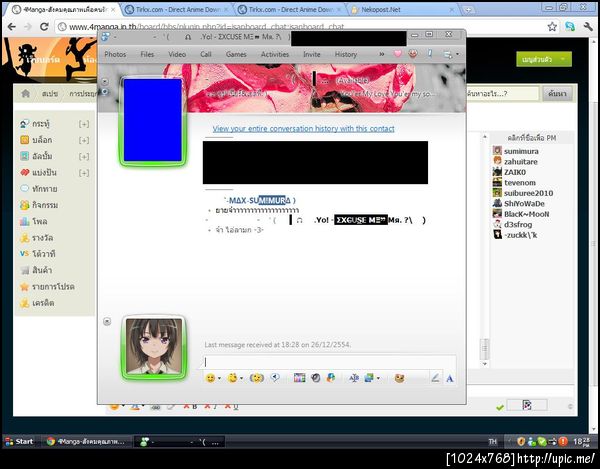Viewport: 600px width, 469px height.
Task: Expand the double-arrow overflow of the chat menu
Action: click(x=382, y=54)
